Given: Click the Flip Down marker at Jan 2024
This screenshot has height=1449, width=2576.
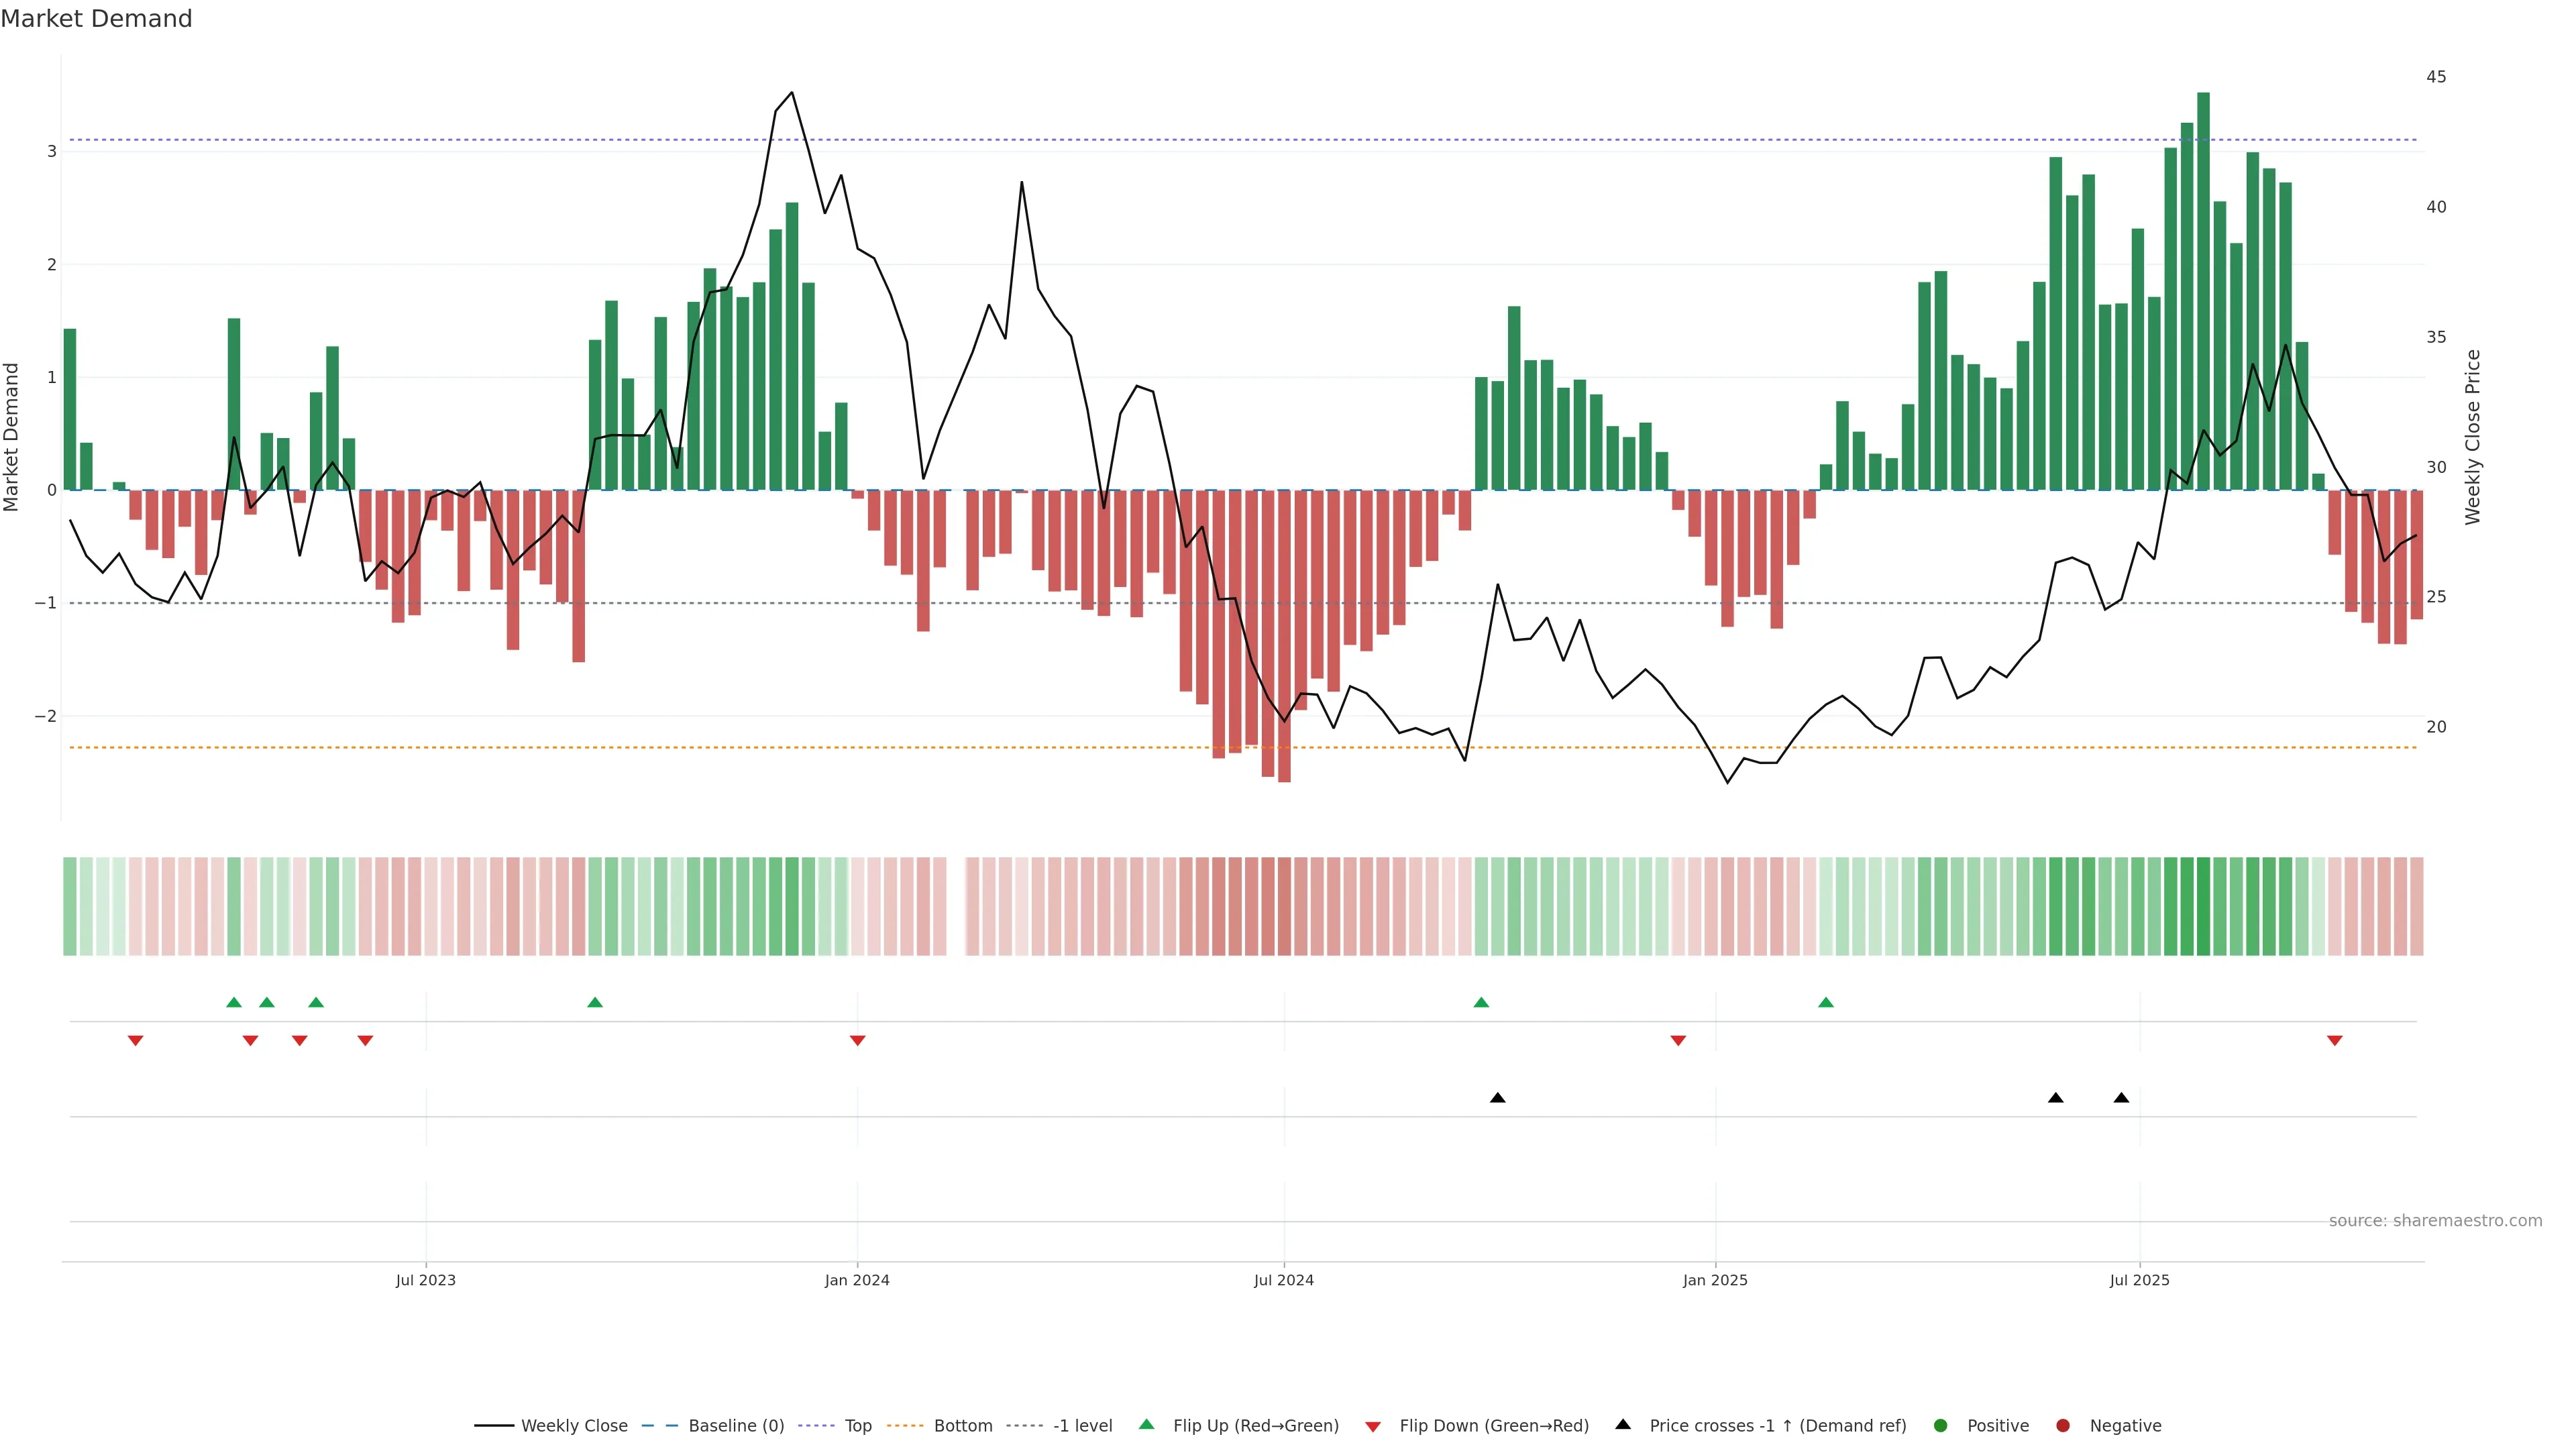Looking at the screenshot, I should pos(857,1041).
